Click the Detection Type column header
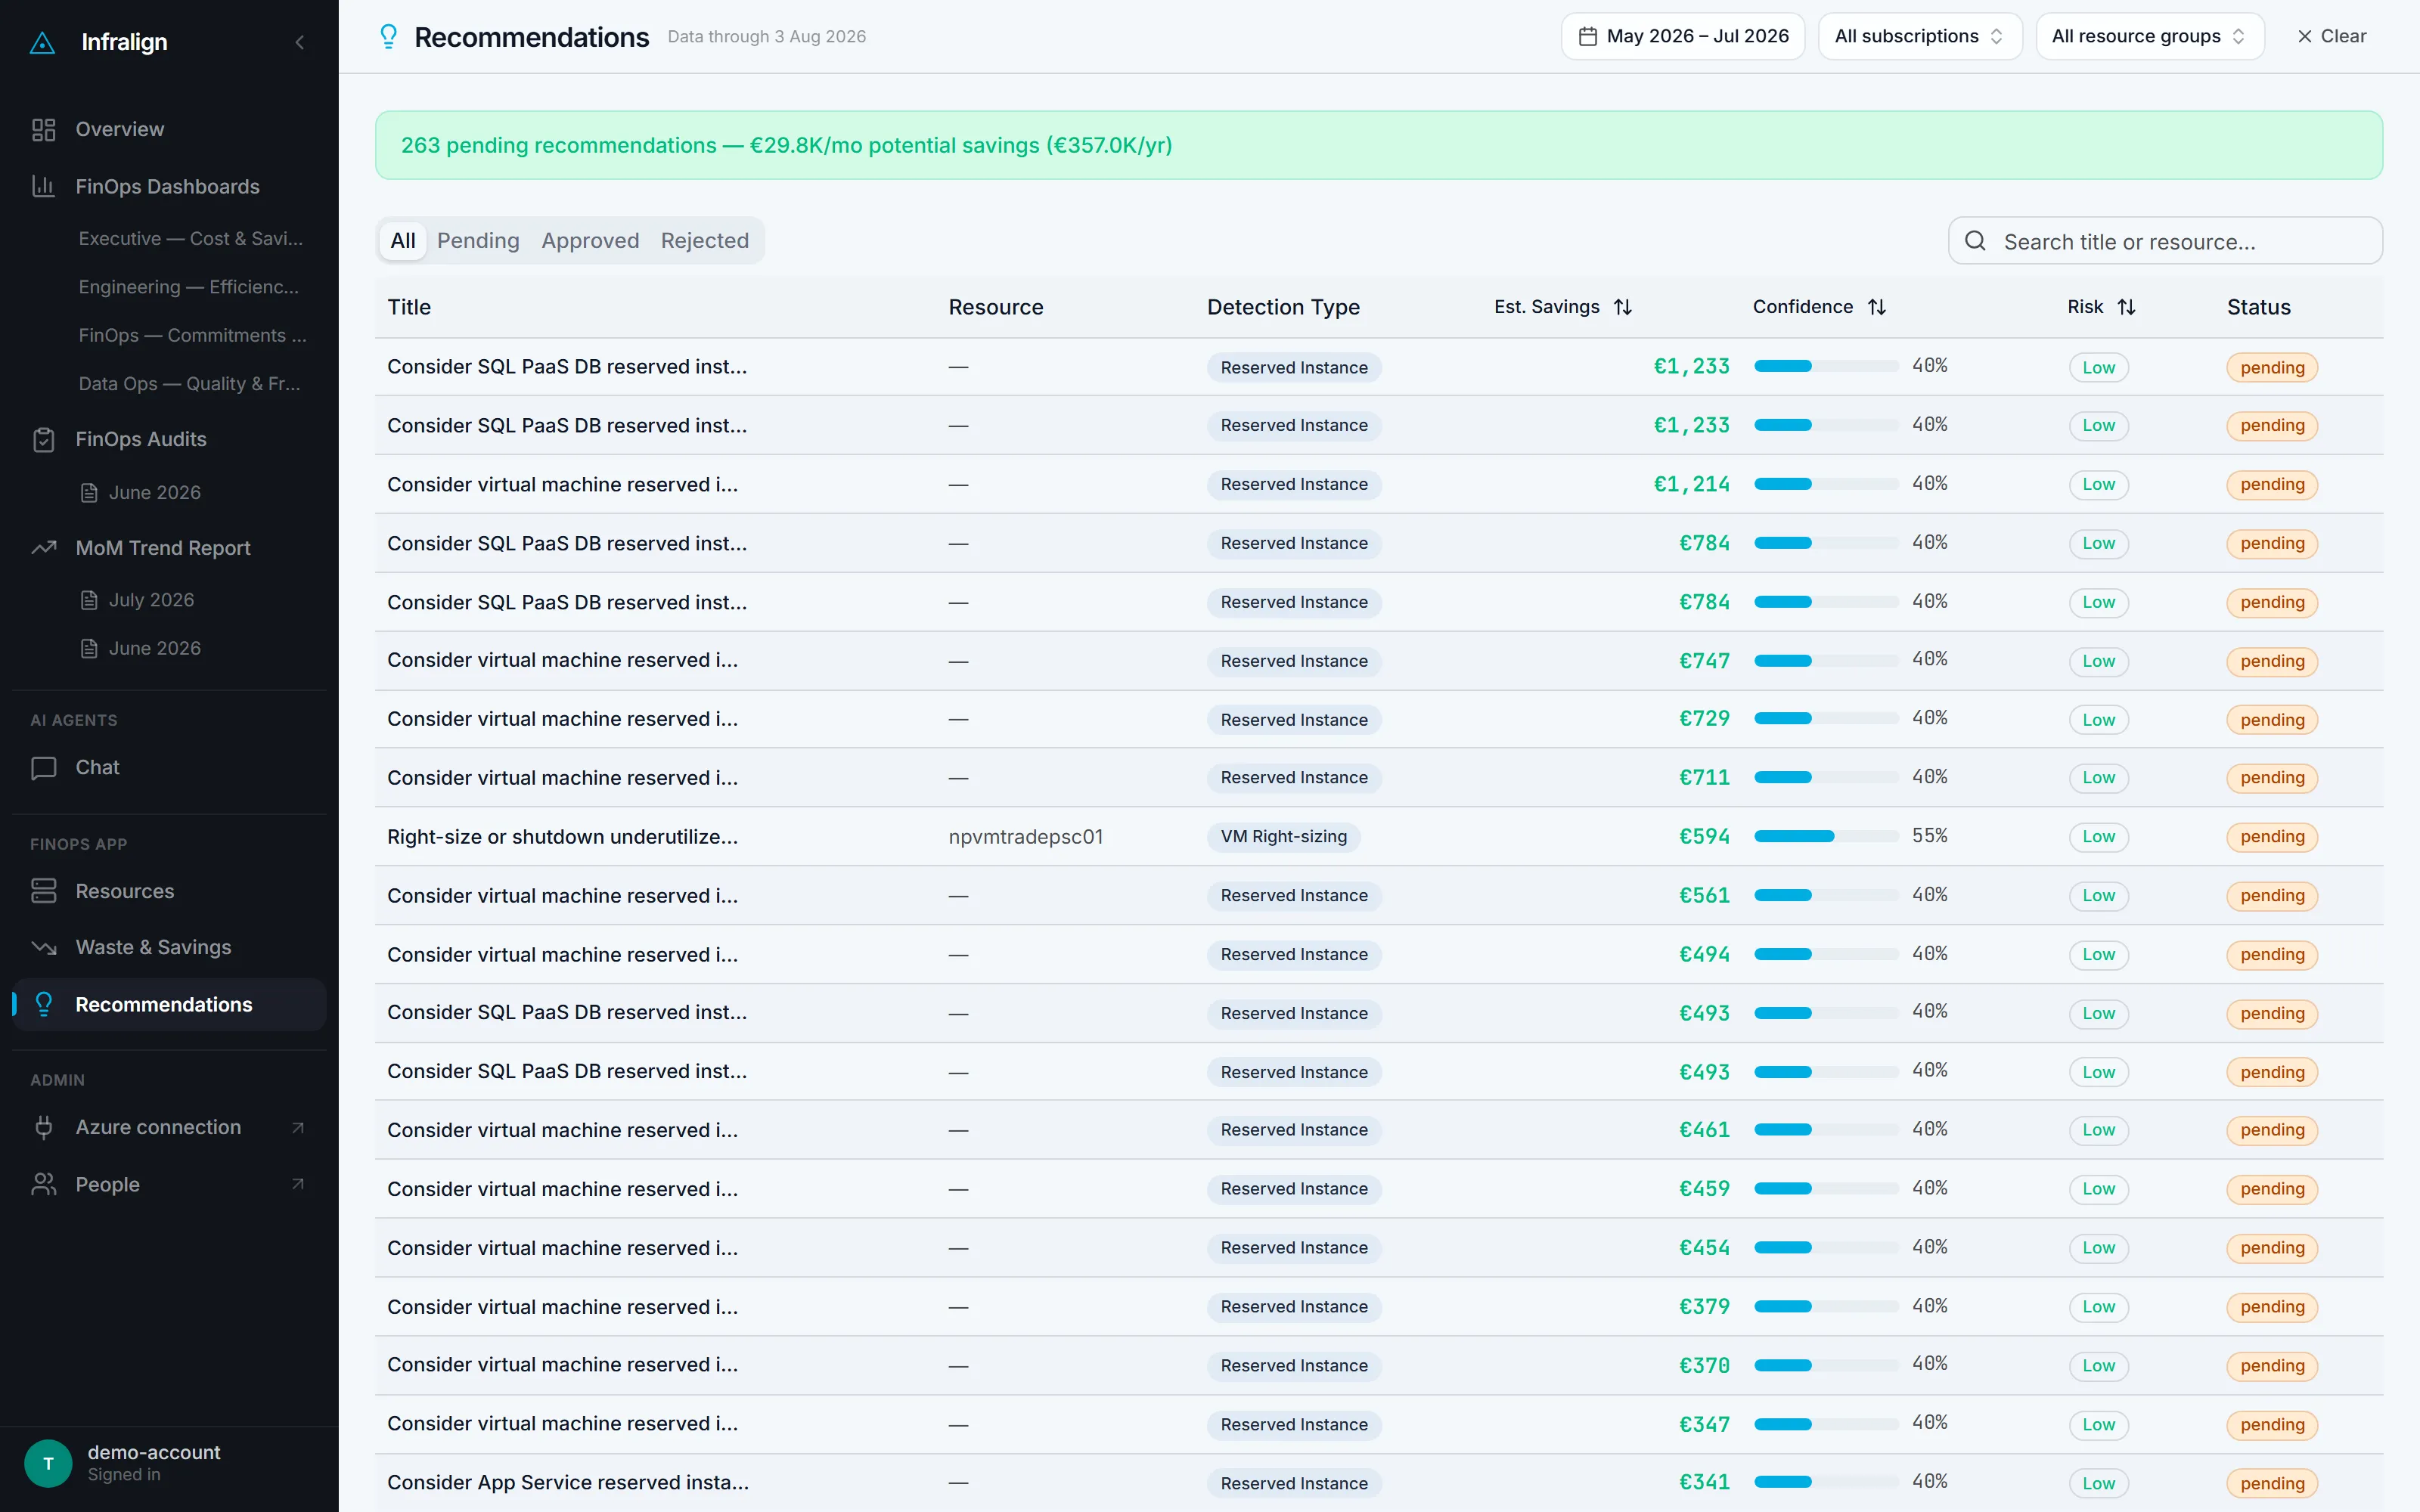Viewport: 2420px width, 1512px height. [1283, 307]
